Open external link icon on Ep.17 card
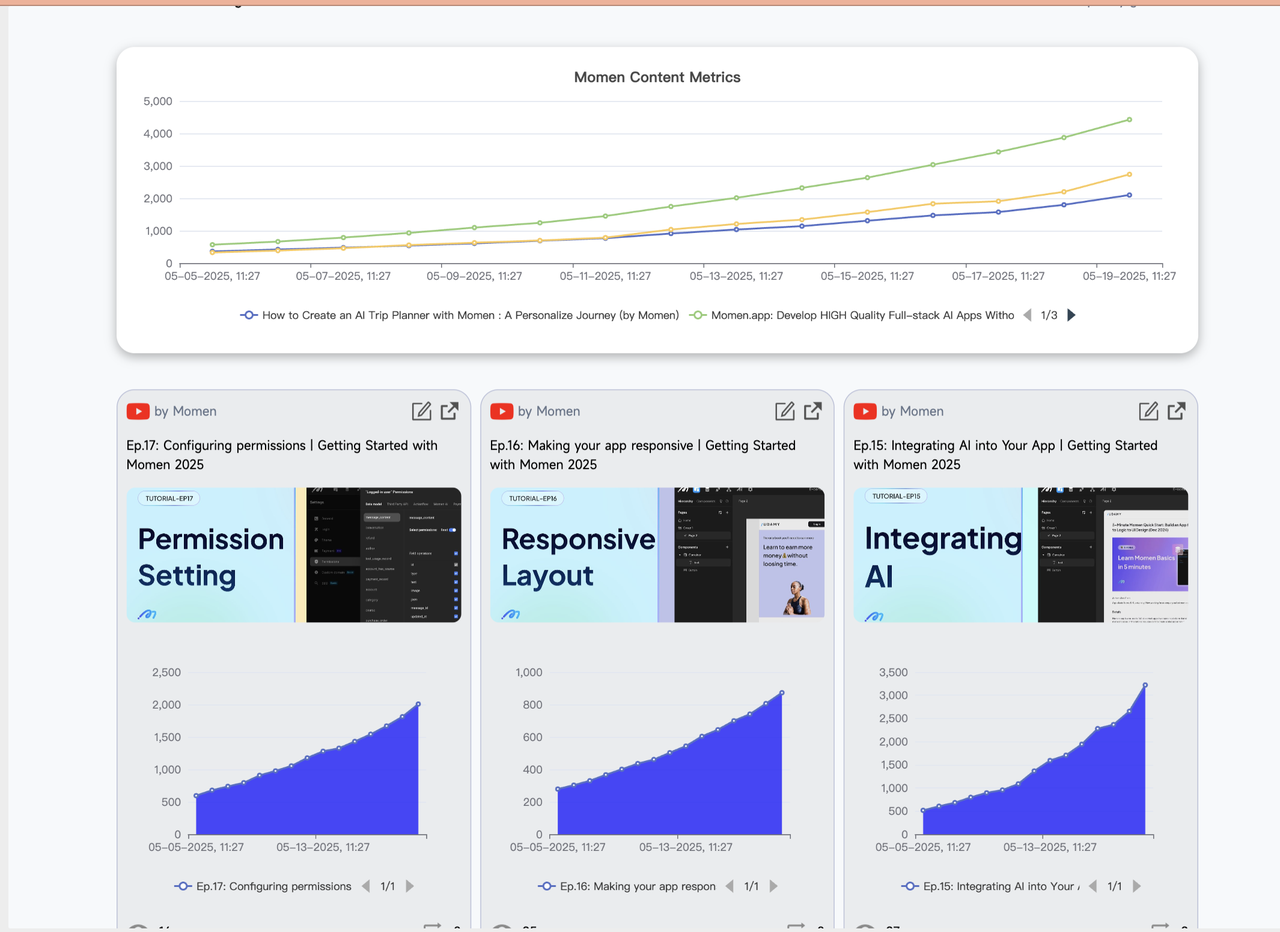The width and height of the screenshot is (1280, 932). click(x=449, y=411)
